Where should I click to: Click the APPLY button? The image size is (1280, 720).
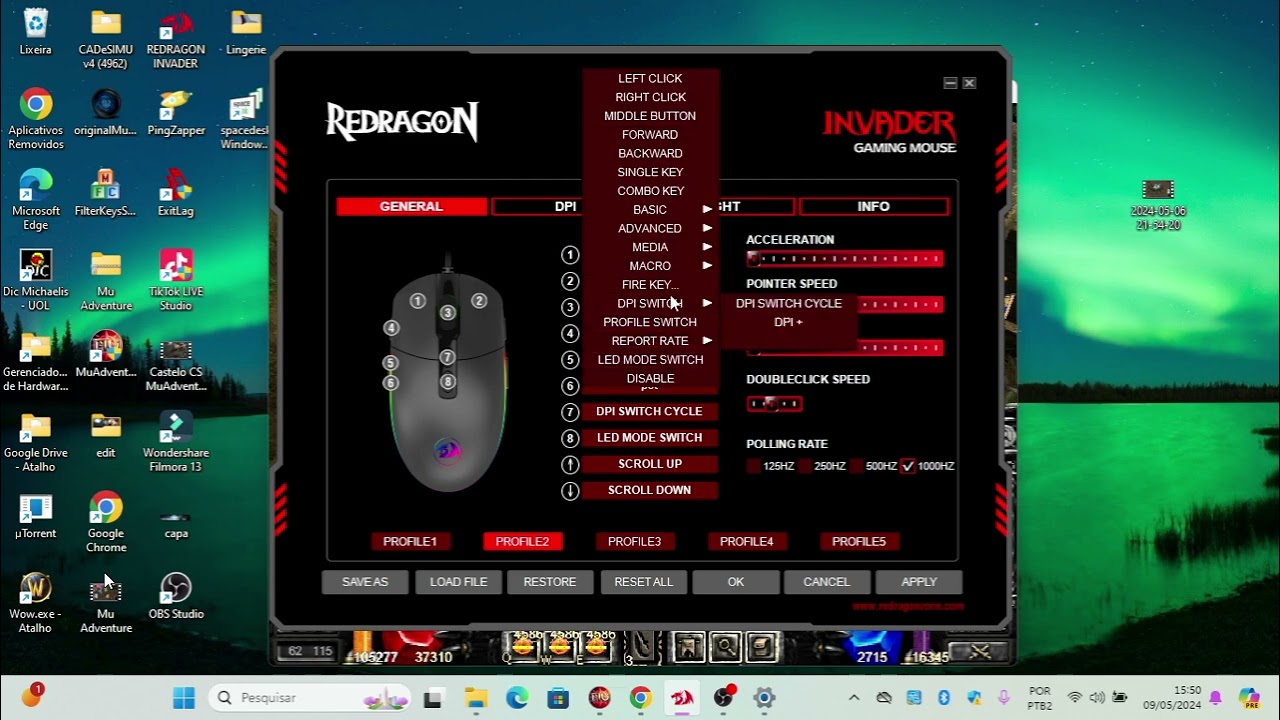click(x=919, y=582)
